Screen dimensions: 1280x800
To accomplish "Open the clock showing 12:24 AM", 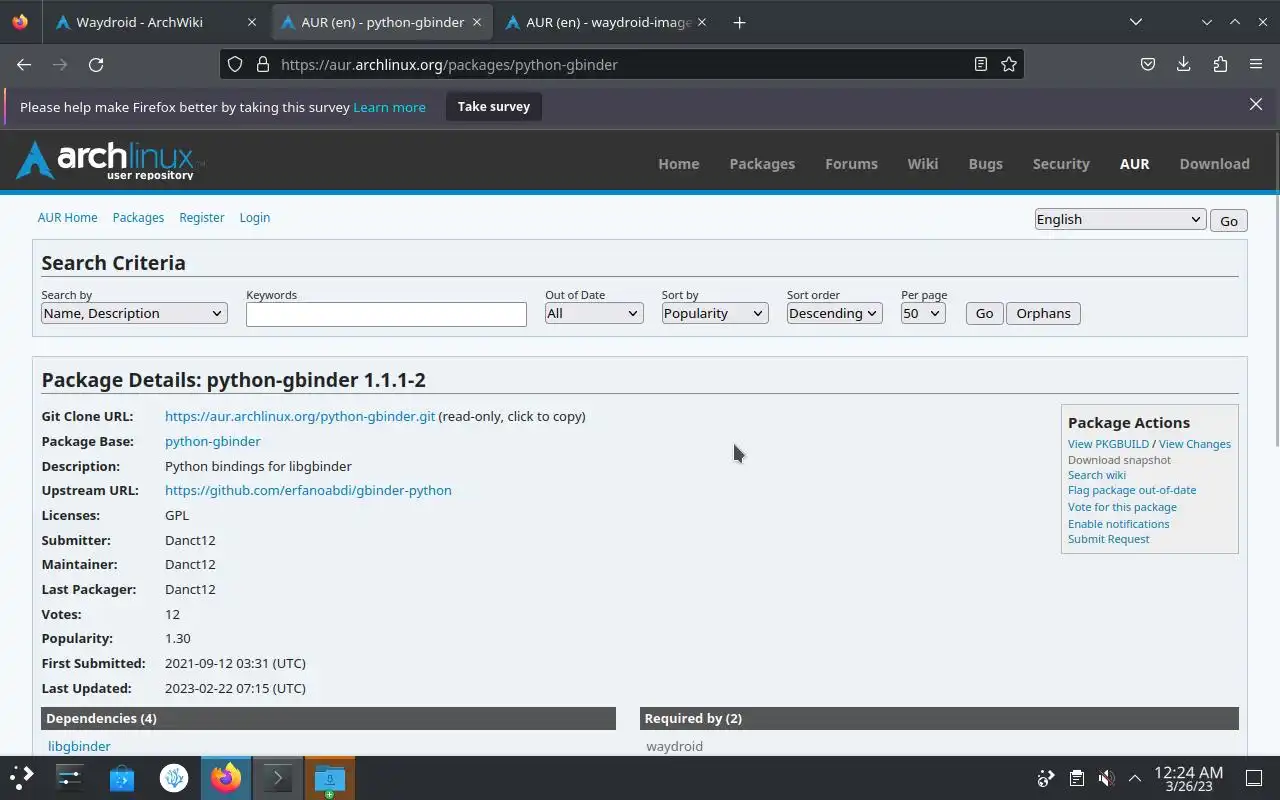I will click(x=1188, y=778).
